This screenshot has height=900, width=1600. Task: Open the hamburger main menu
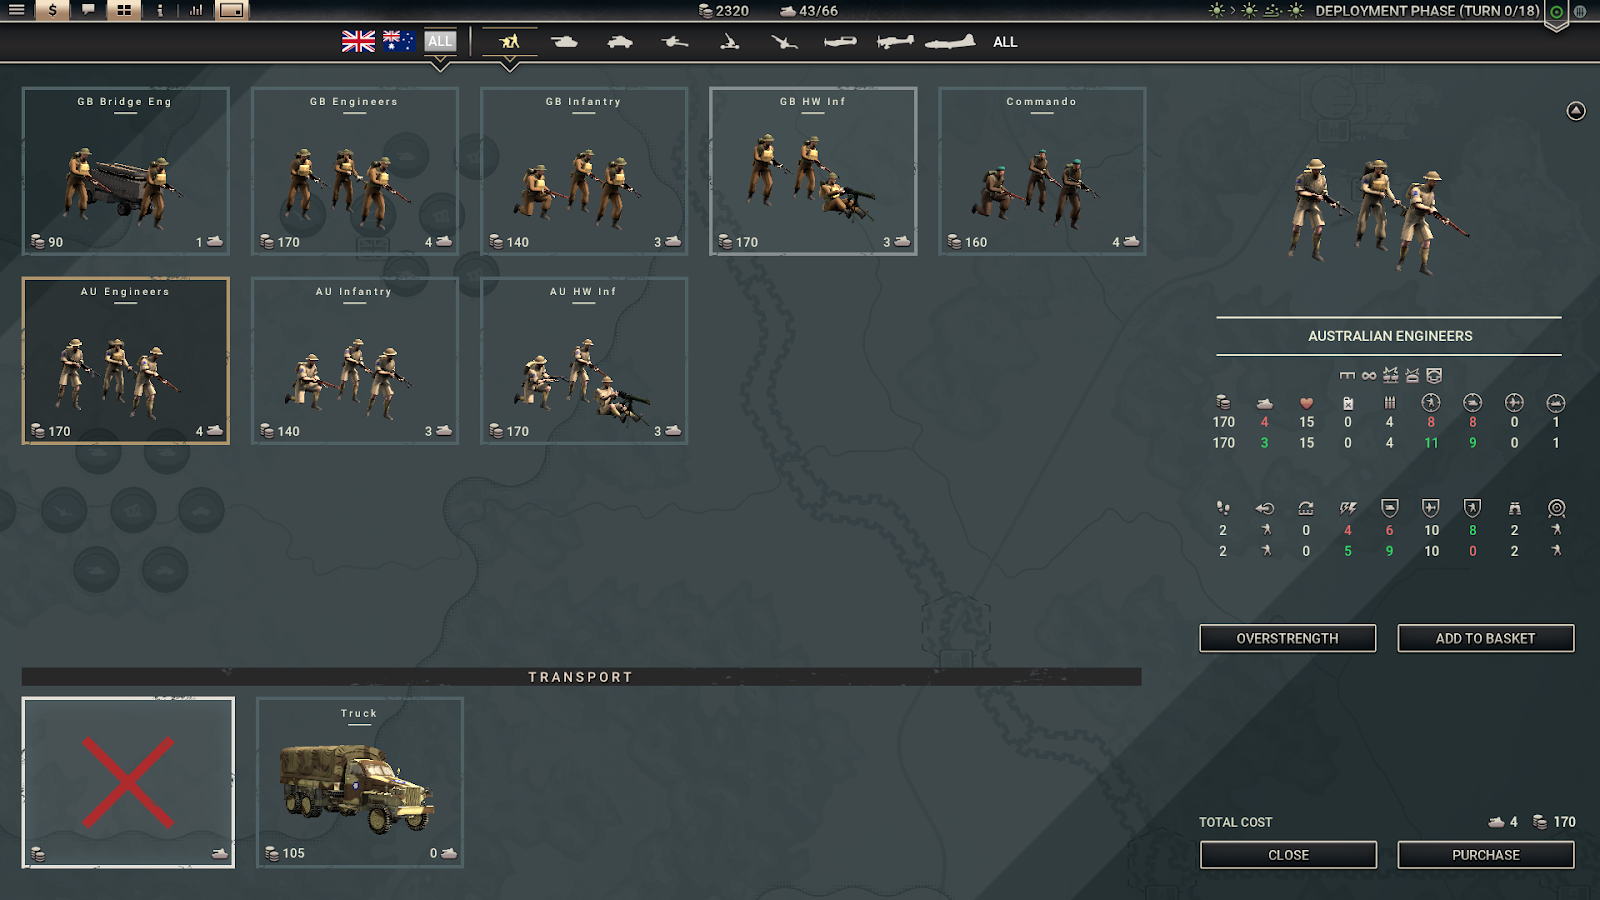click(x=16, y=10)
